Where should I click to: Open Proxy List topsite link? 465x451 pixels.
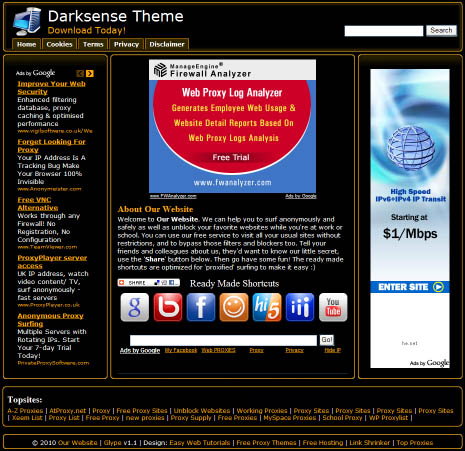click(x=64, y=418)
